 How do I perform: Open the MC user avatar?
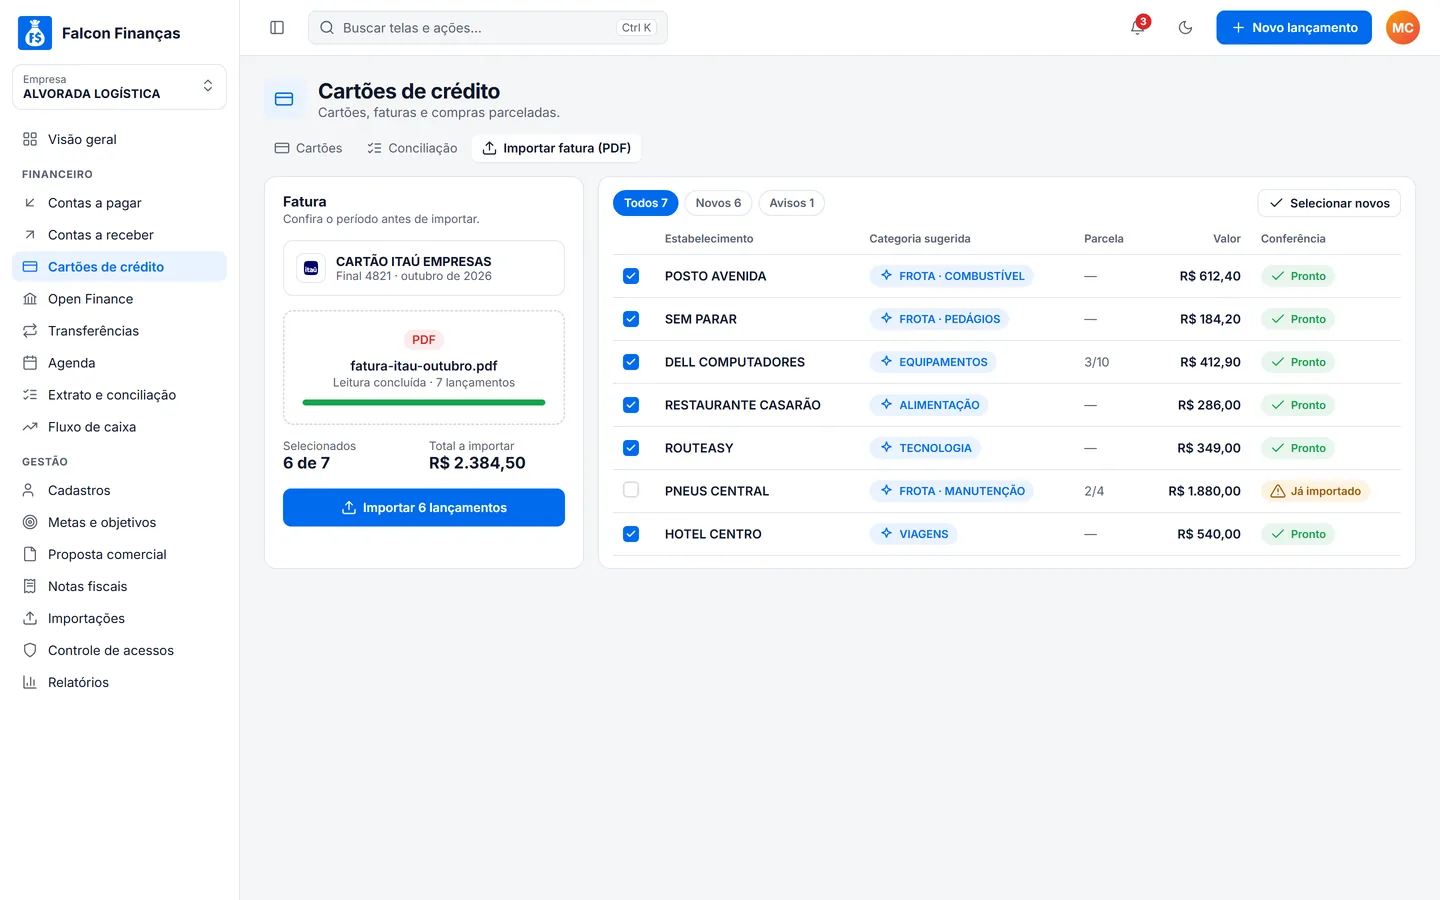(1403, 28)
